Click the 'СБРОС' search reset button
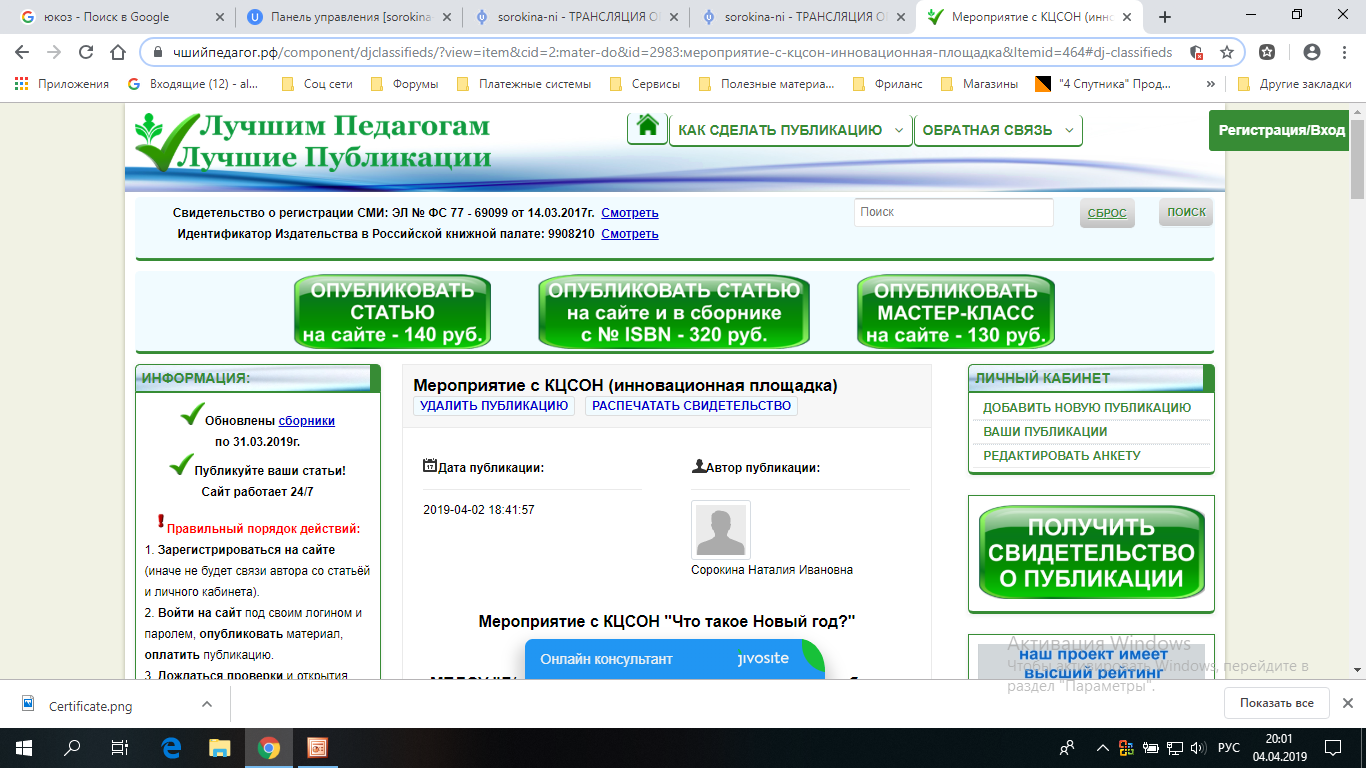 coord(1107,213)
